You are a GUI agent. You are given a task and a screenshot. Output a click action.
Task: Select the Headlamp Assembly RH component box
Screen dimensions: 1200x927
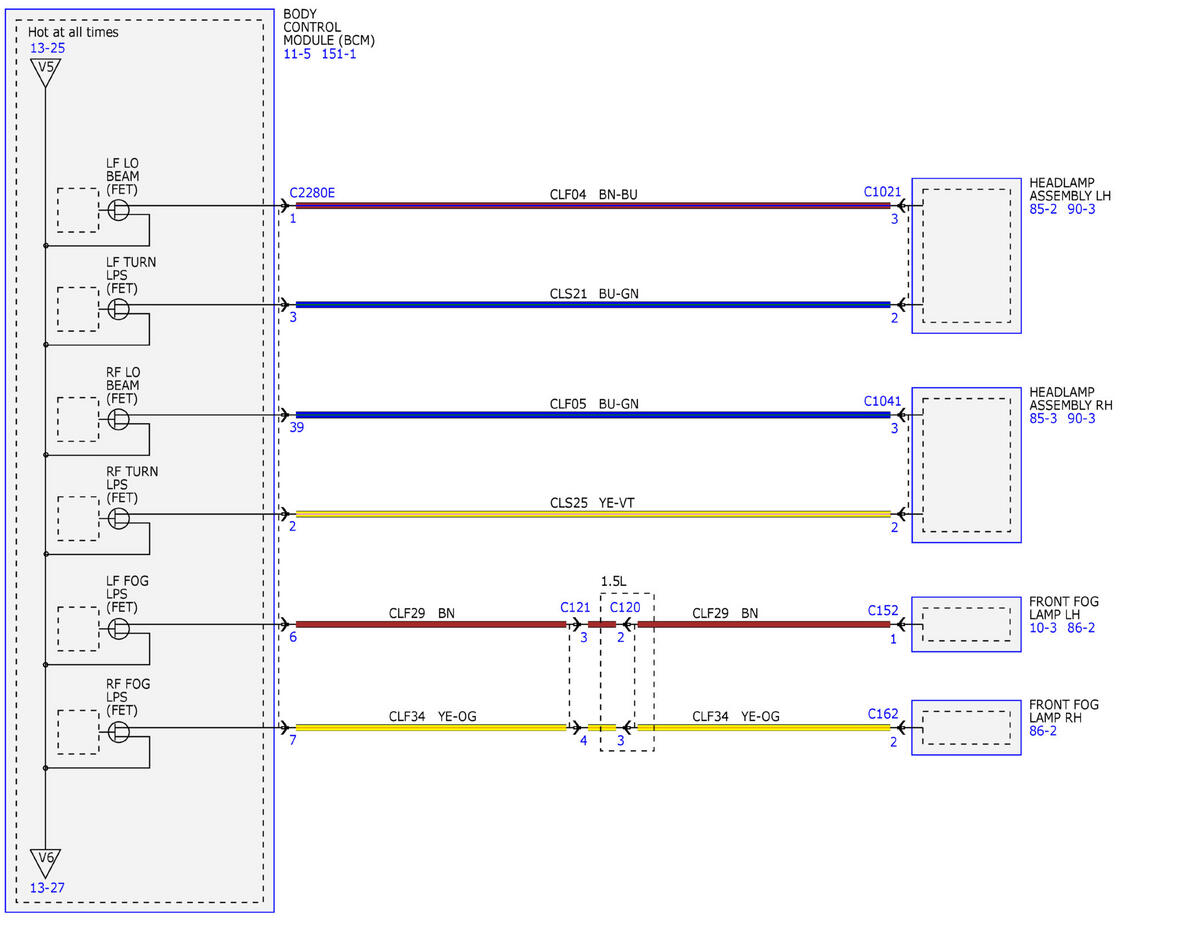tap(966, 465)
